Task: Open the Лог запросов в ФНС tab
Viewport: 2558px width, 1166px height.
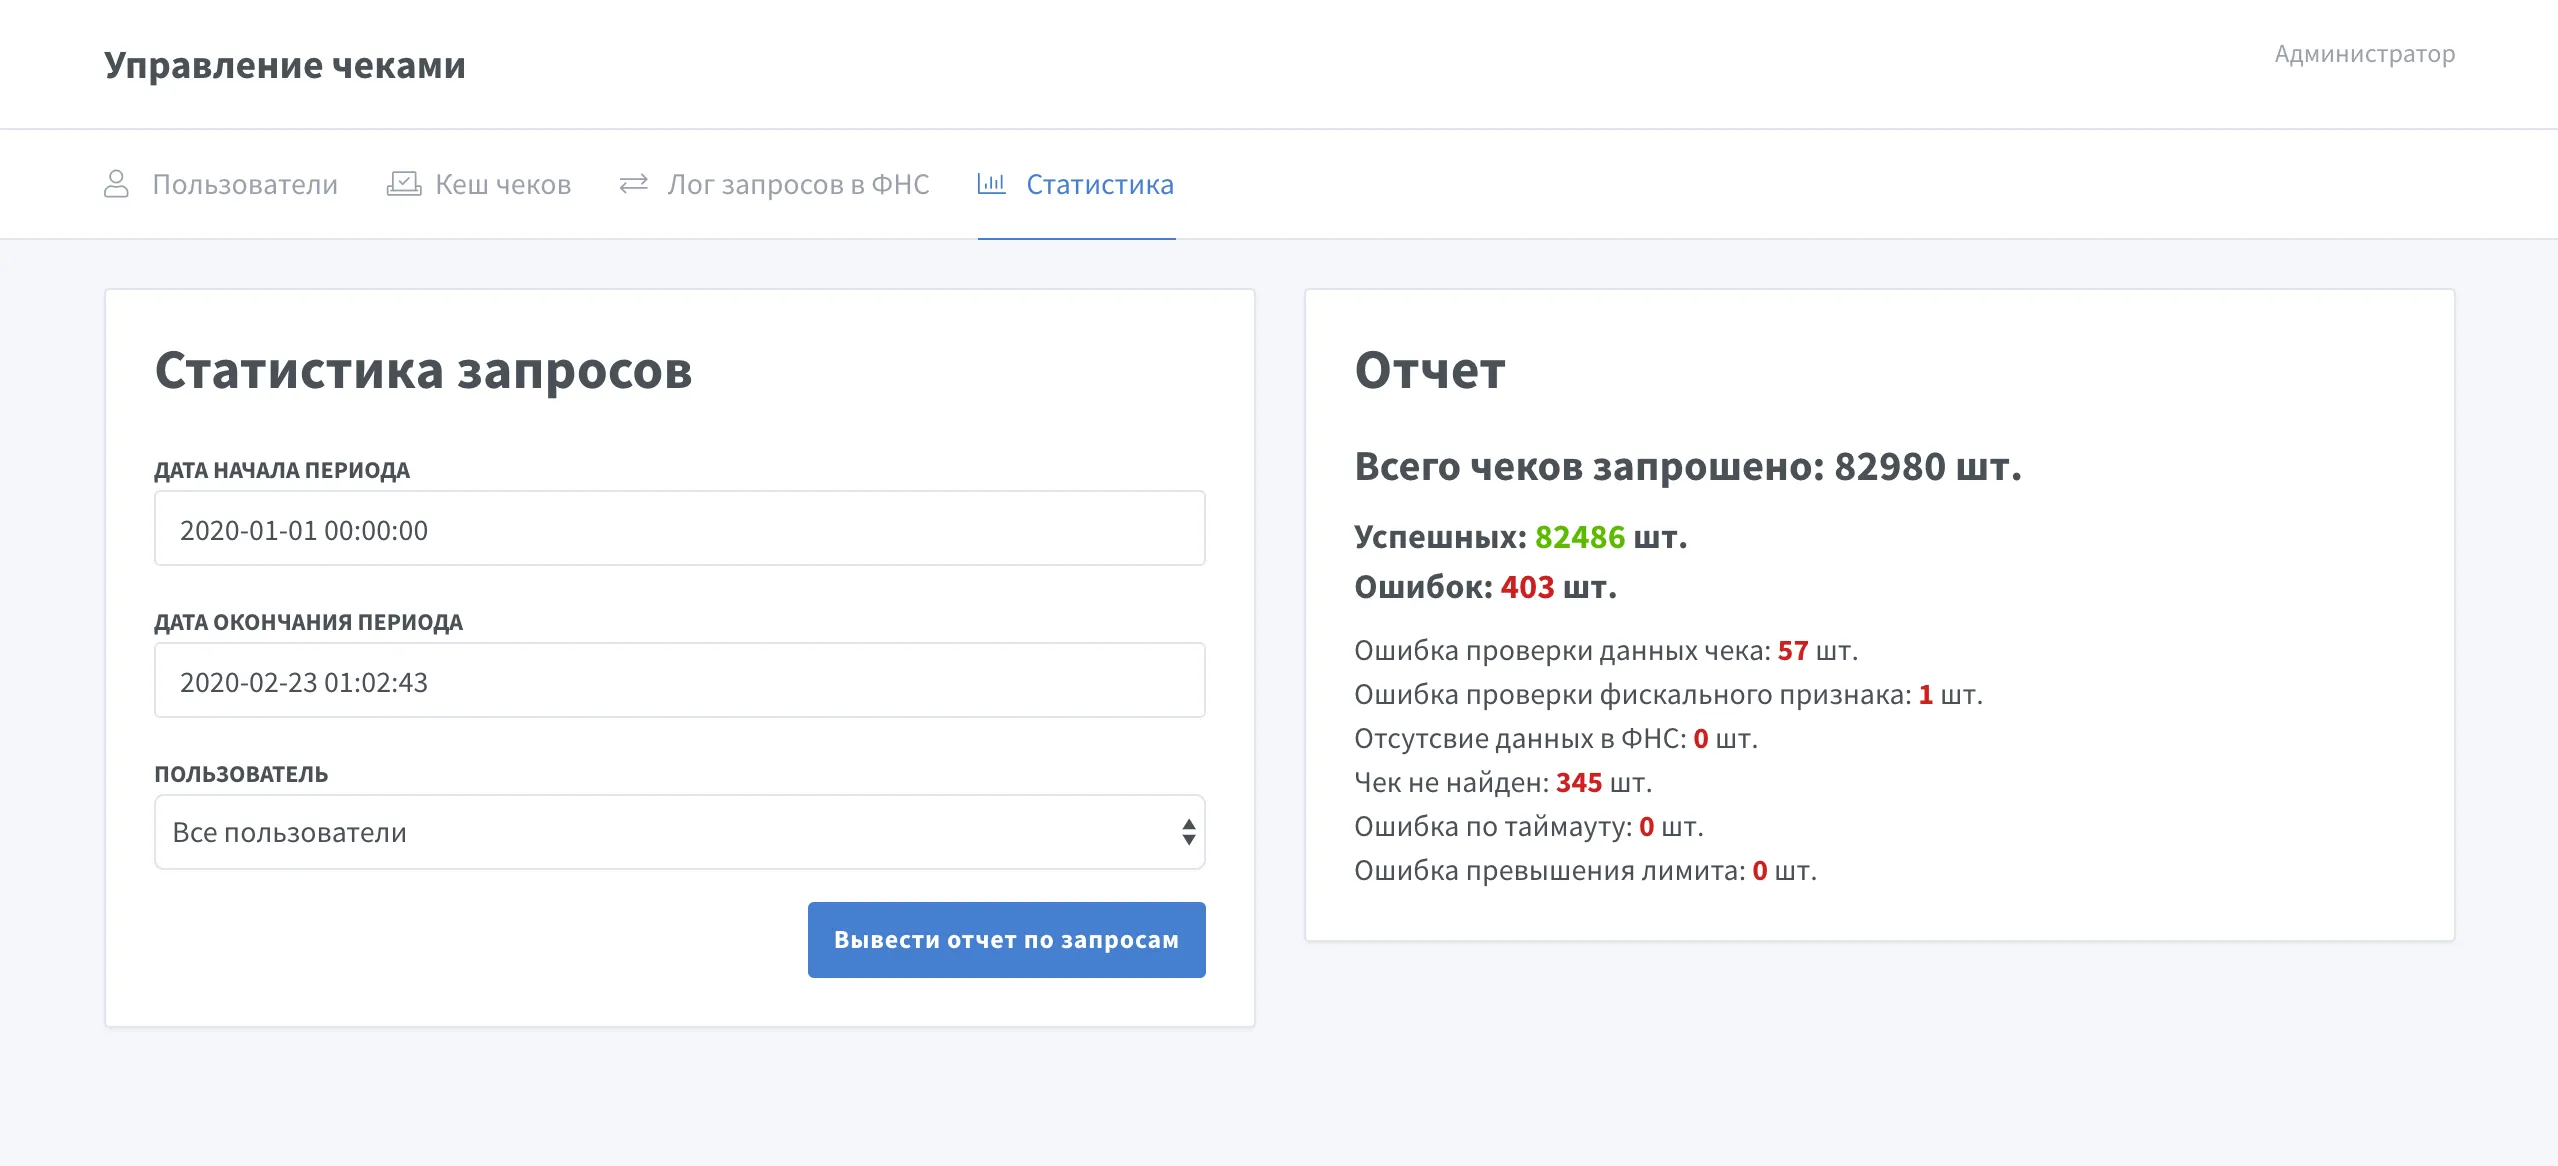Action: [798, 183]
